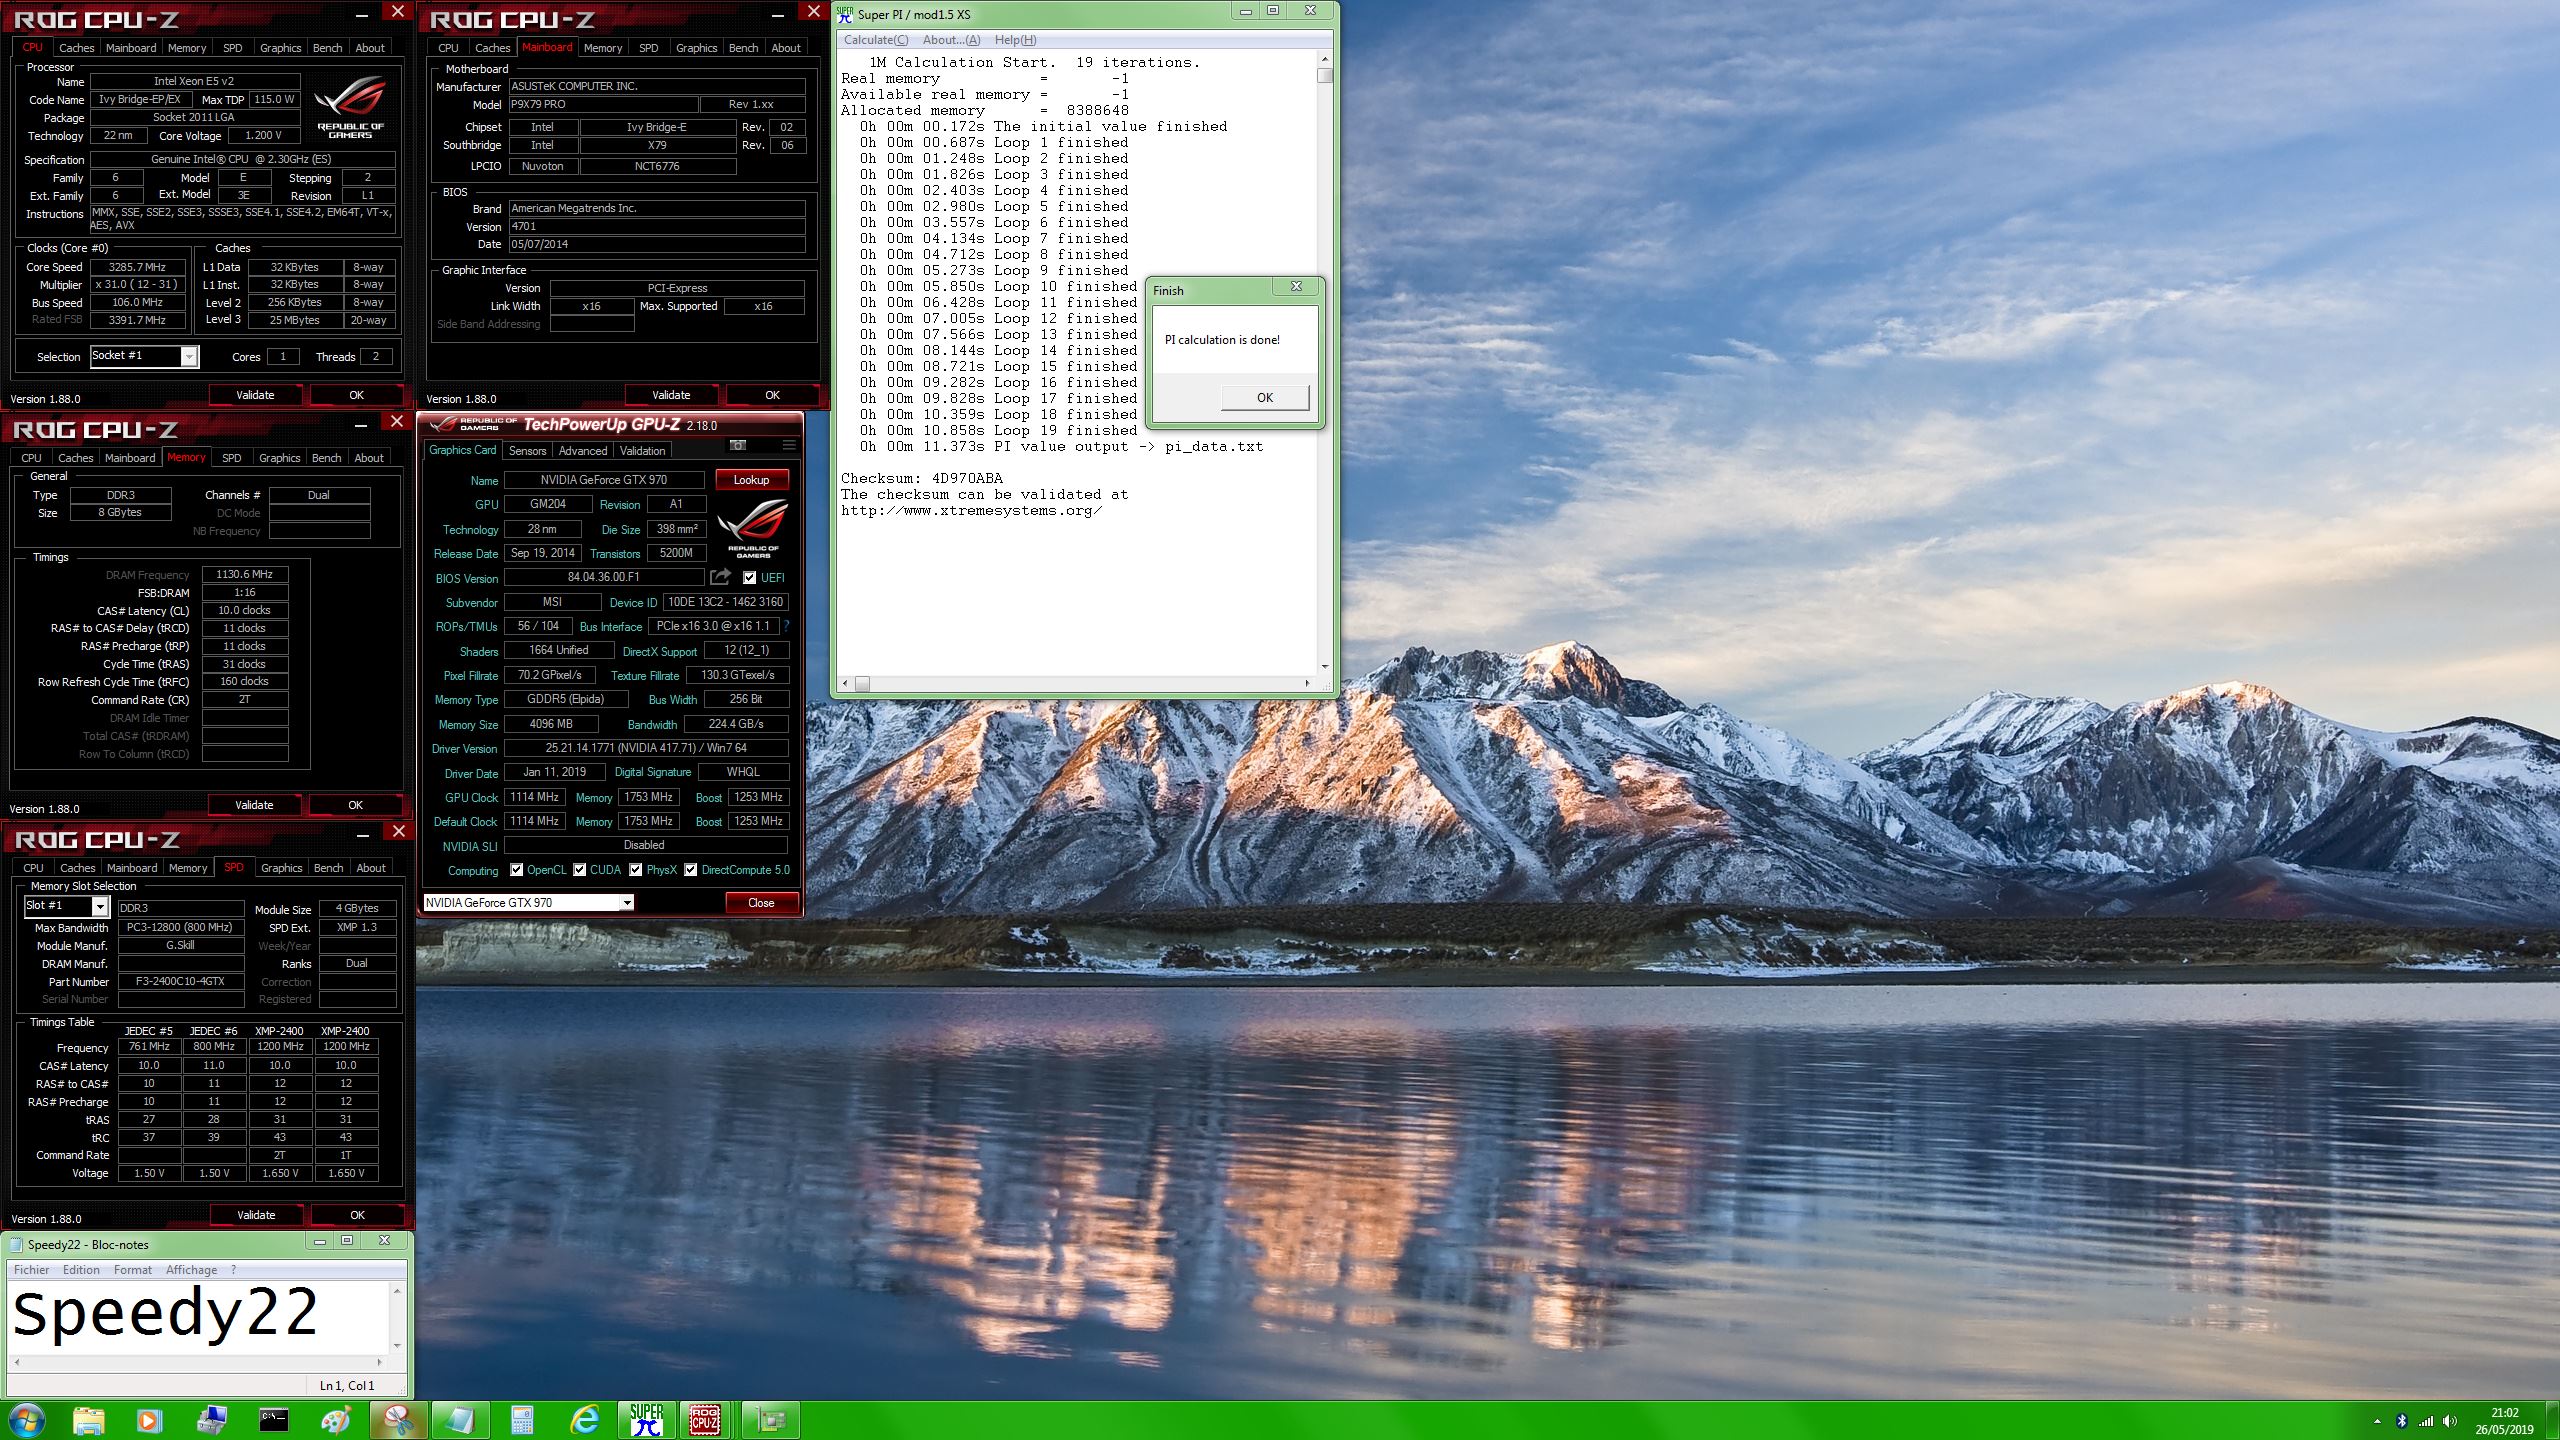Click the taskbar clock showing 21:02
The height and width of the screenshot is (1440, 2560).
click(x=2504, y=1421)
